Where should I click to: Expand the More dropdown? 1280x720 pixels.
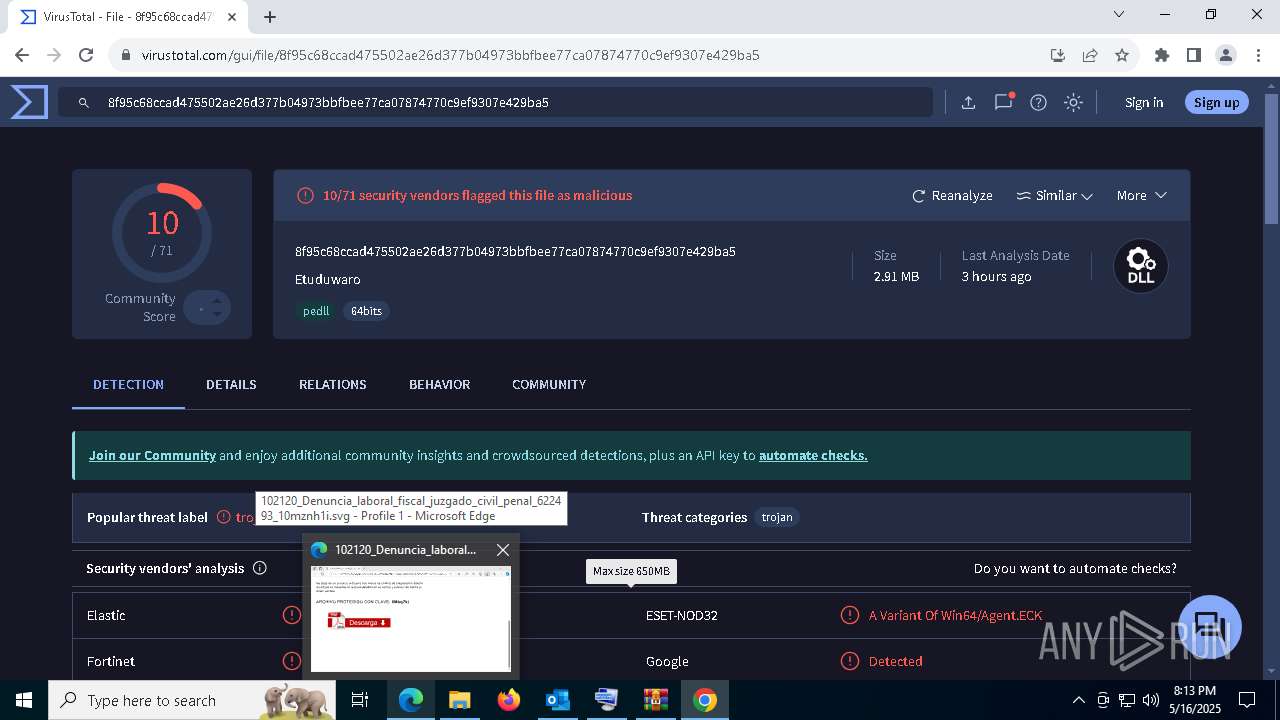pyautogui.click(x=1142, y=195)
